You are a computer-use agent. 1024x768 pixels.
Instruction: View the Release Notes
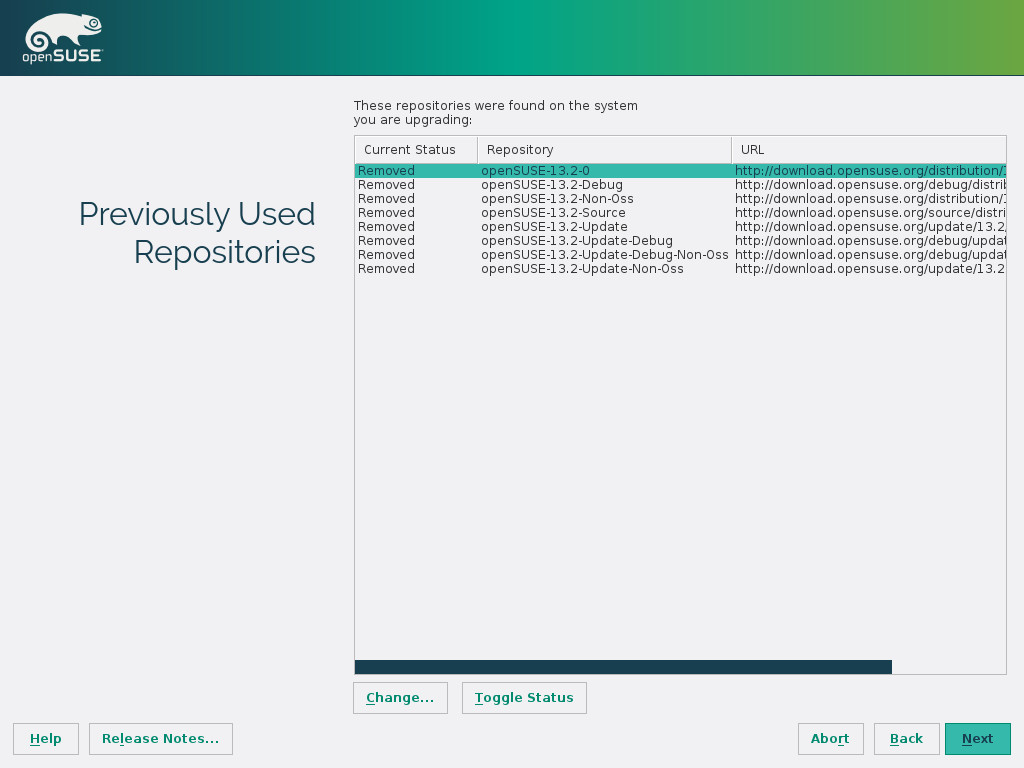[x=160, y=739]
